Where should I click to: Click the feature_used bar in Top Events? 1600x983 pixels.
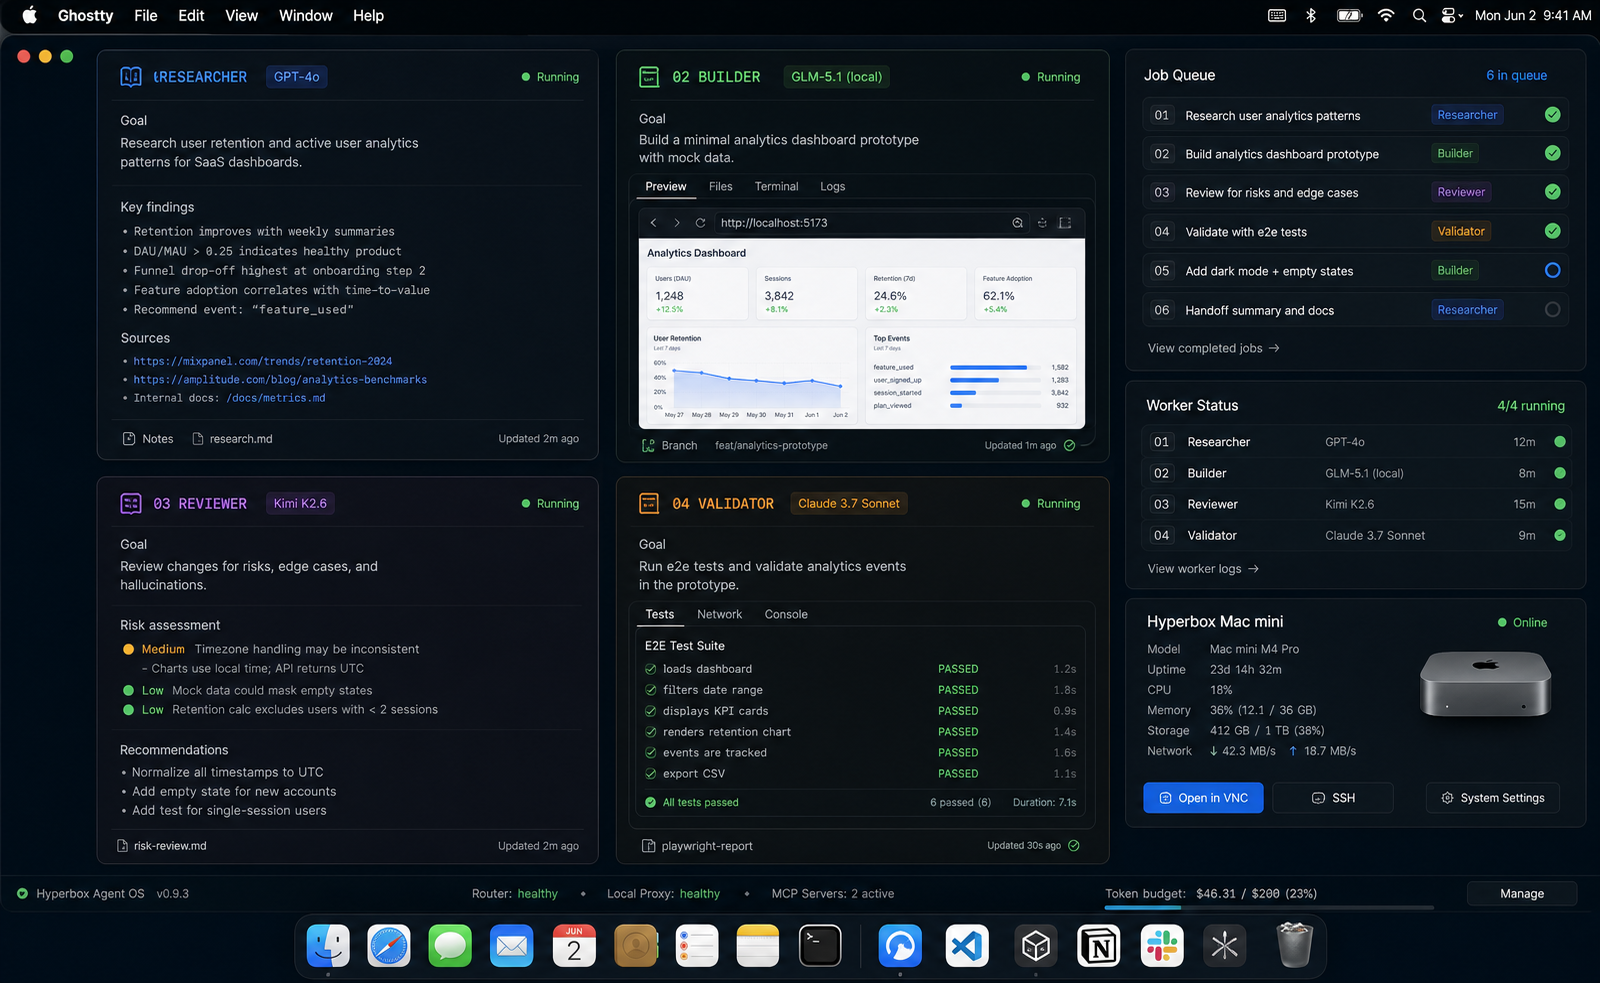988,368
